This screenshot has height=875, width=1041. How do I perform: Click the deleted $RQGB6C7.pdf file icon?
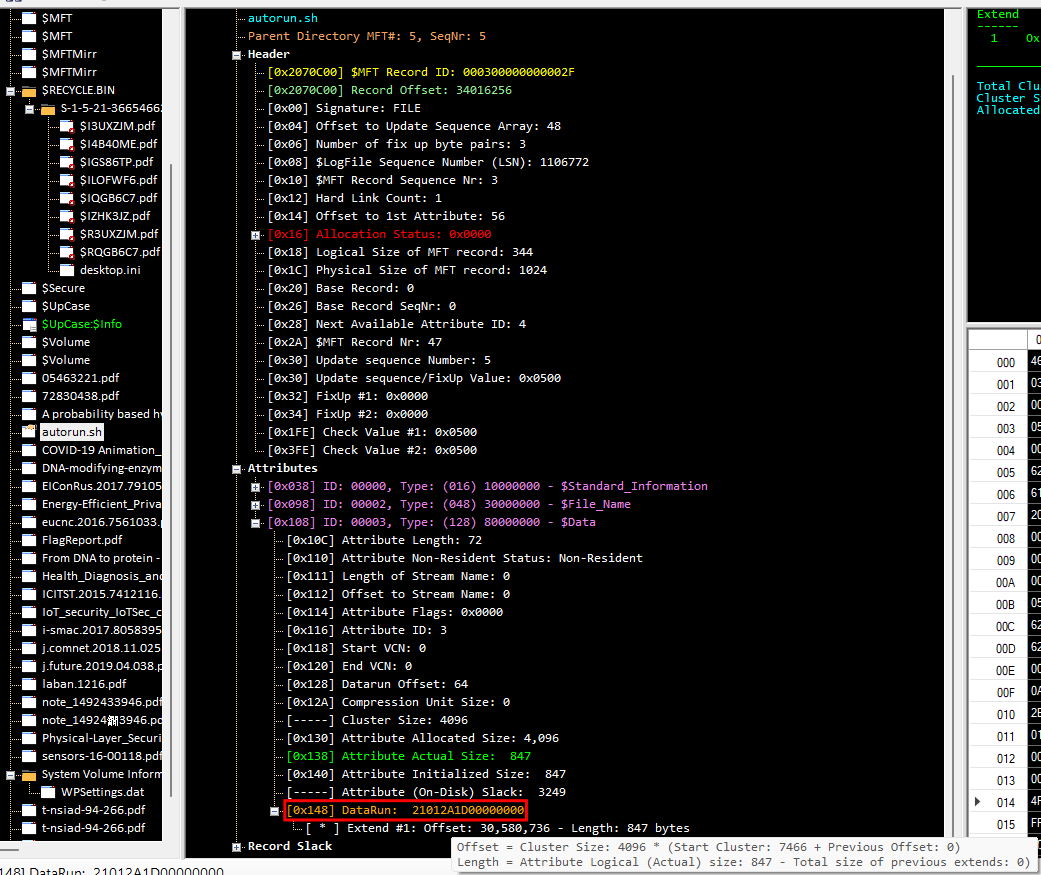click(x=67, y=252)
